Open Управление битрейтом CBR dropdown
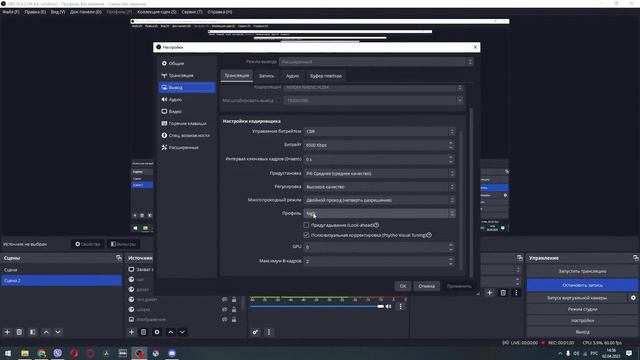 tap(379, 131)
